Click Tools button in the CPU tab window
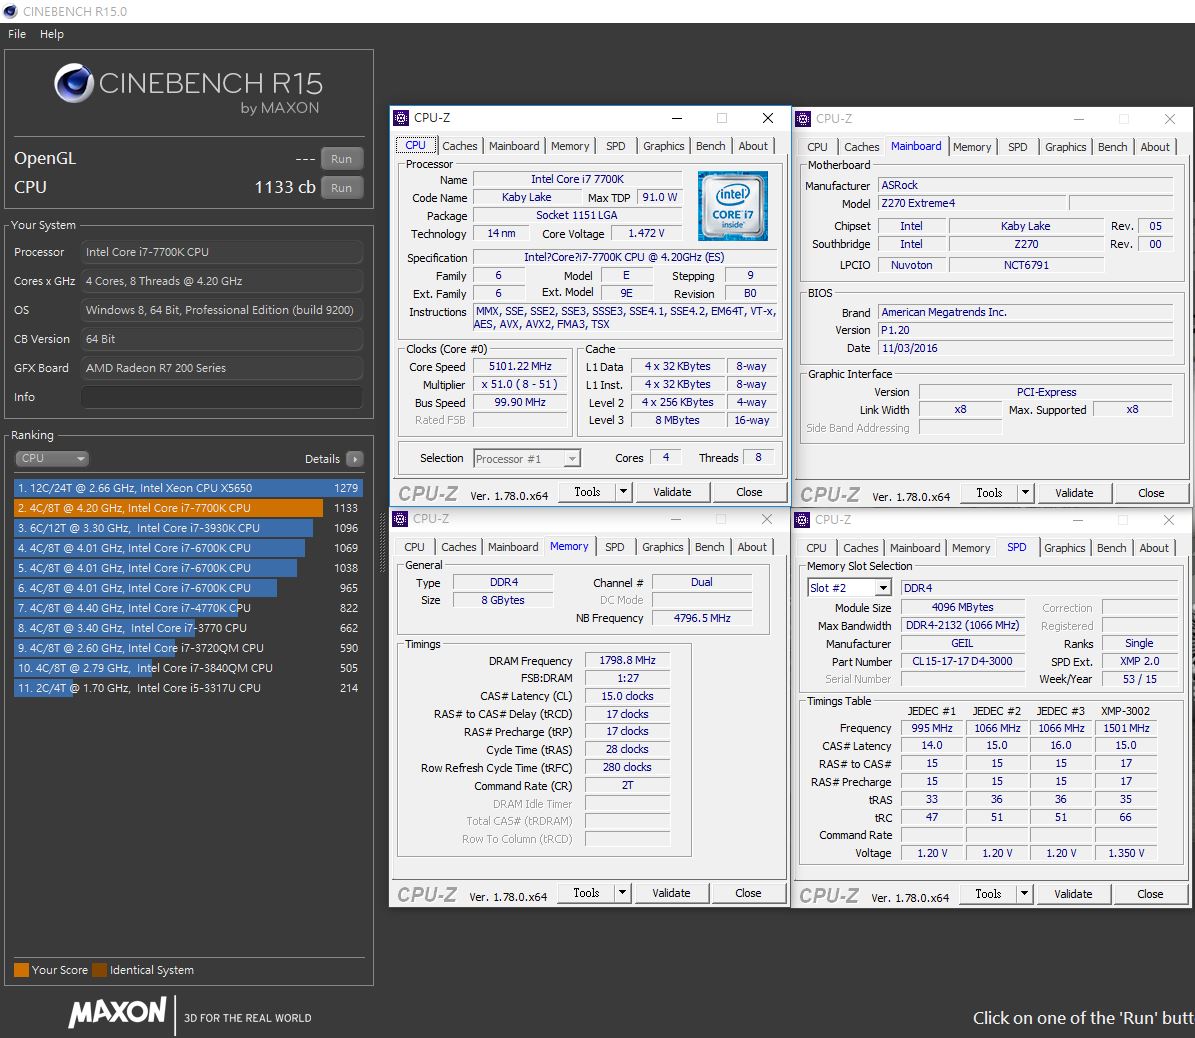1195x1038 pixels. [587, 492]
